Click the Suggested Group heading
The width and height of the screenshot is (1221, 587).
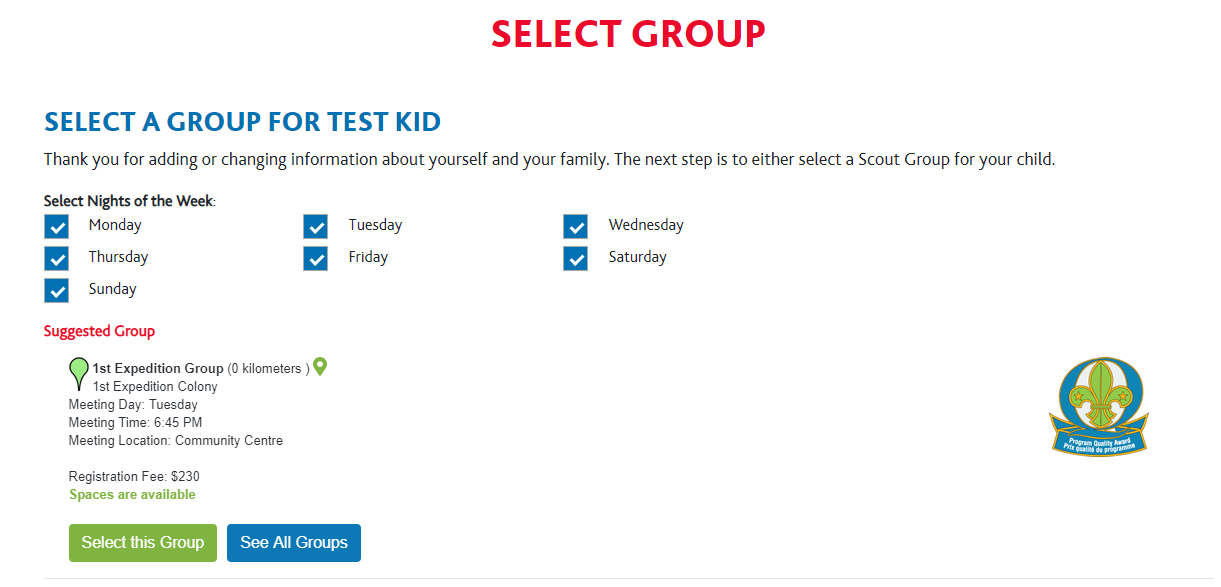[99, 331]
